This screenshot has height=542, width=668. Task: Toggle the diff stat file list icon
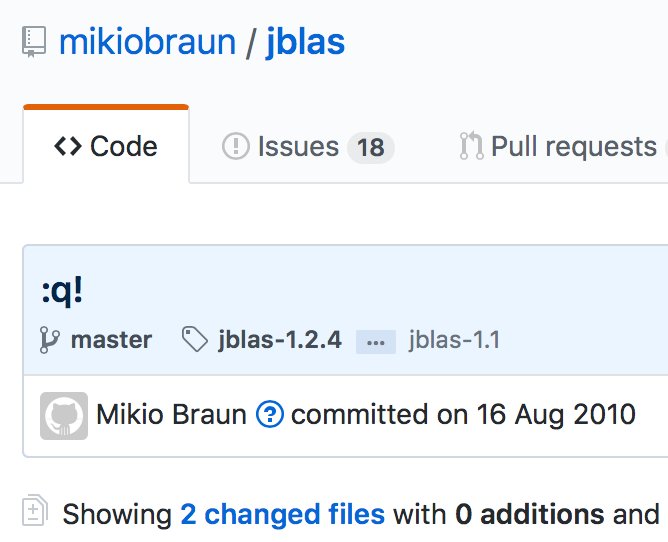[x=35, y=513]
